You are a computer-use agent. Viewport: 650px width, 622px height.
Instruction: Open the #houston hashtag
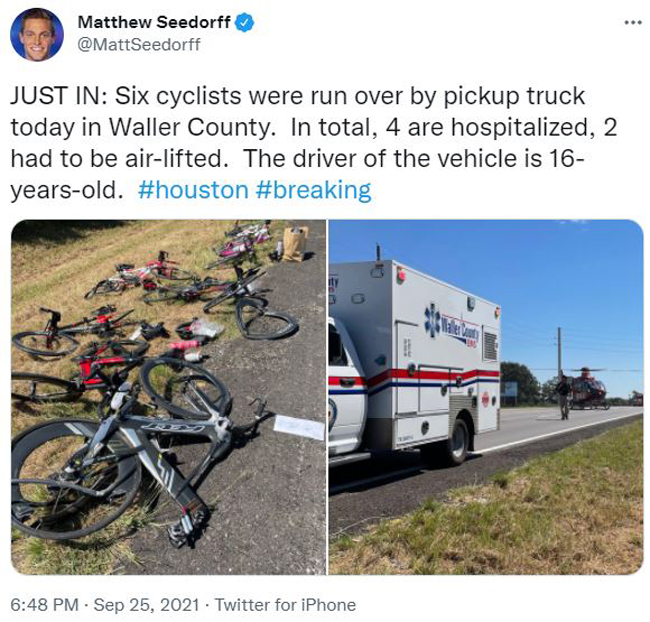pos(193,190)
